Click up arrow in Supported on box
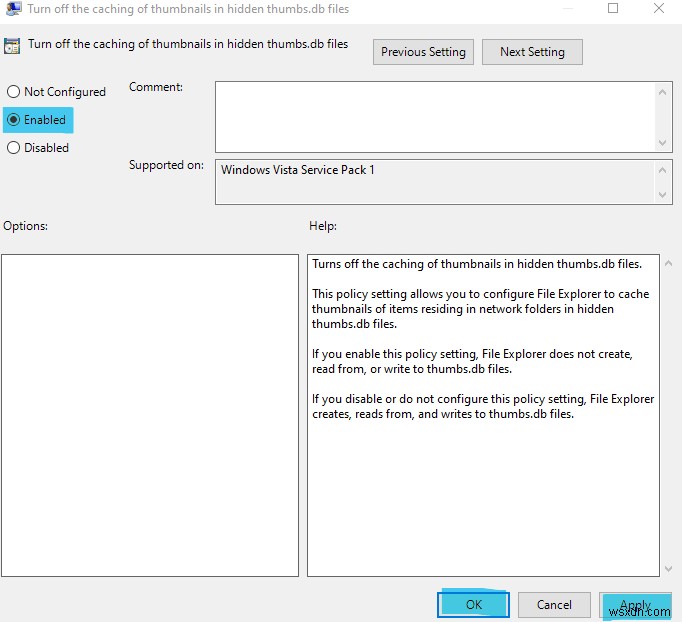This screenshot has width=682, height=622. point(665,170)
